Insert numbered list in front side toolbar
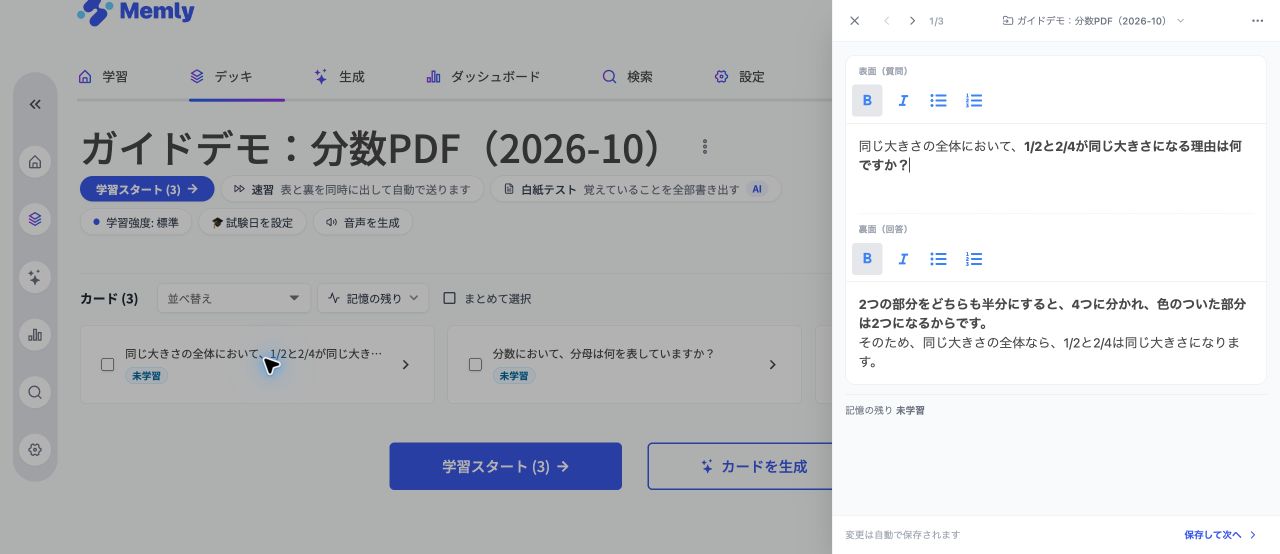Screen dimensions: 1280x554 point(974,100)
